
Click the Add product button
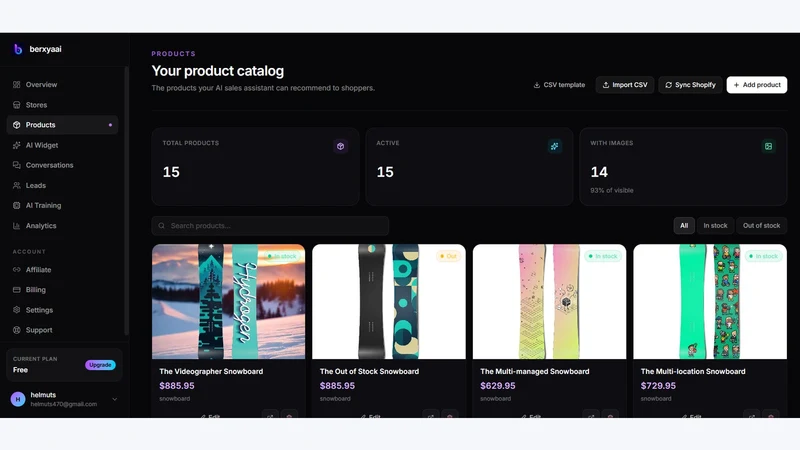757,85
